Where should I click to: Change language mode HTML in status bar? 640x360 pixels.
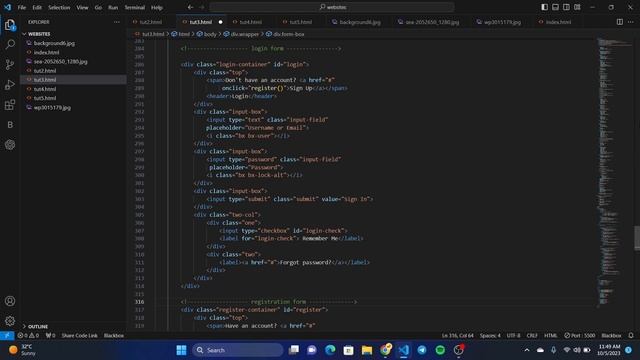pos(551,336)
